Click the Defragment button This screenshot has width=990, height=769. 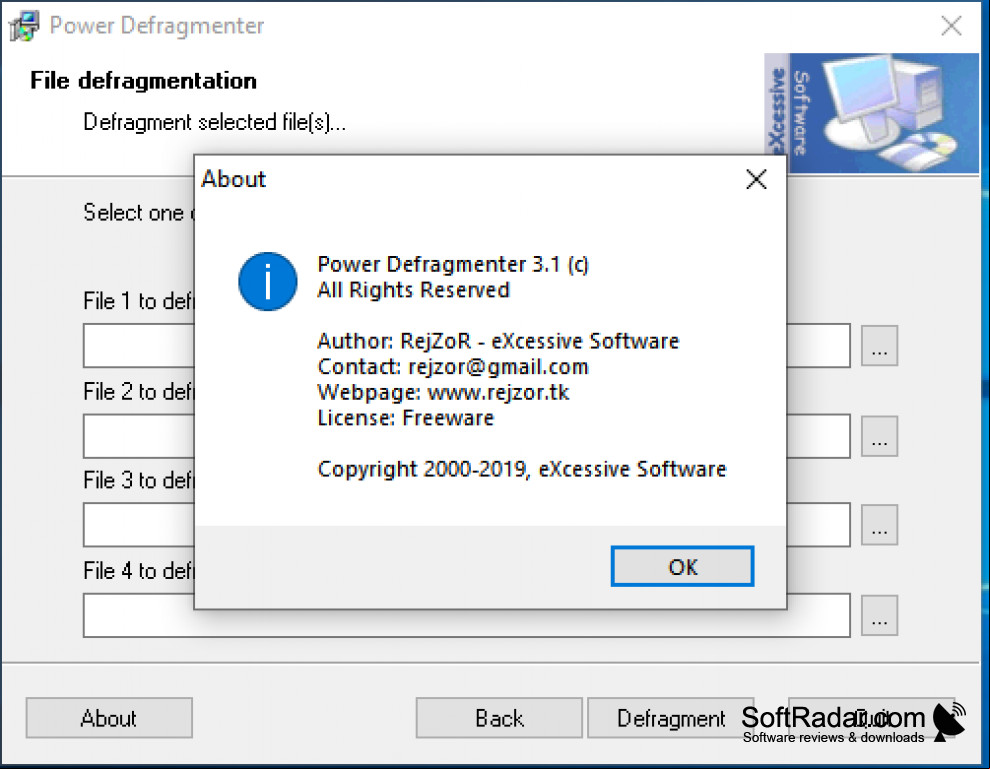pos(671,718)
